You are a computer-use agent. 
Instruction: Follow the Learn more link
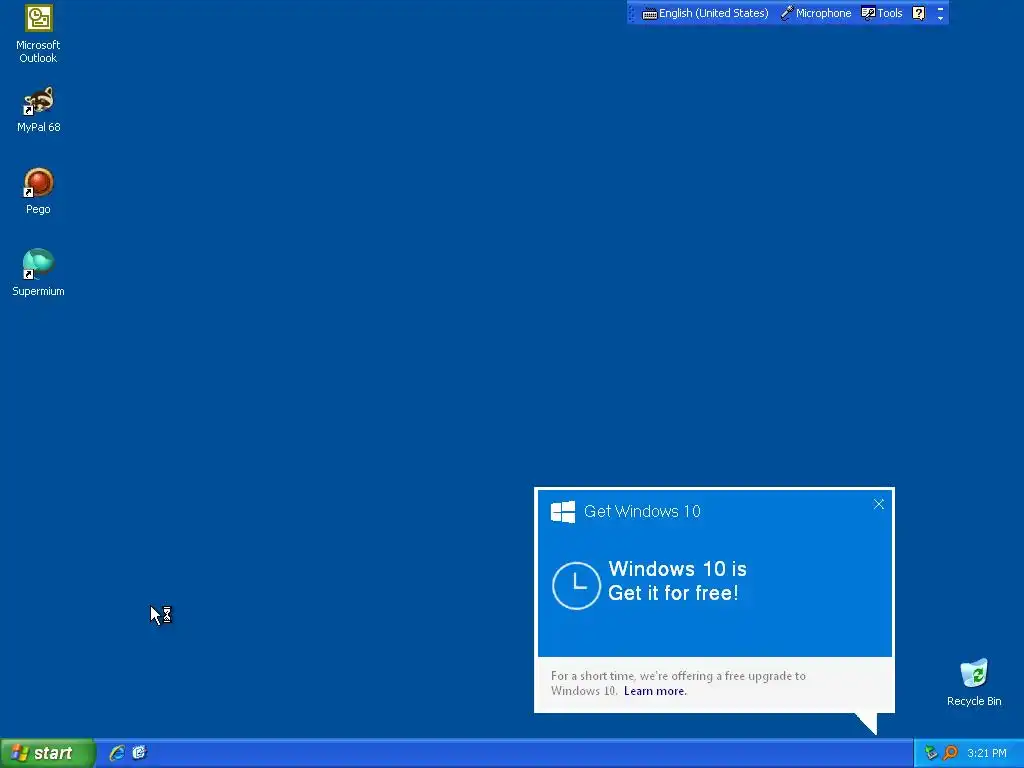click(x=655, y=691)
